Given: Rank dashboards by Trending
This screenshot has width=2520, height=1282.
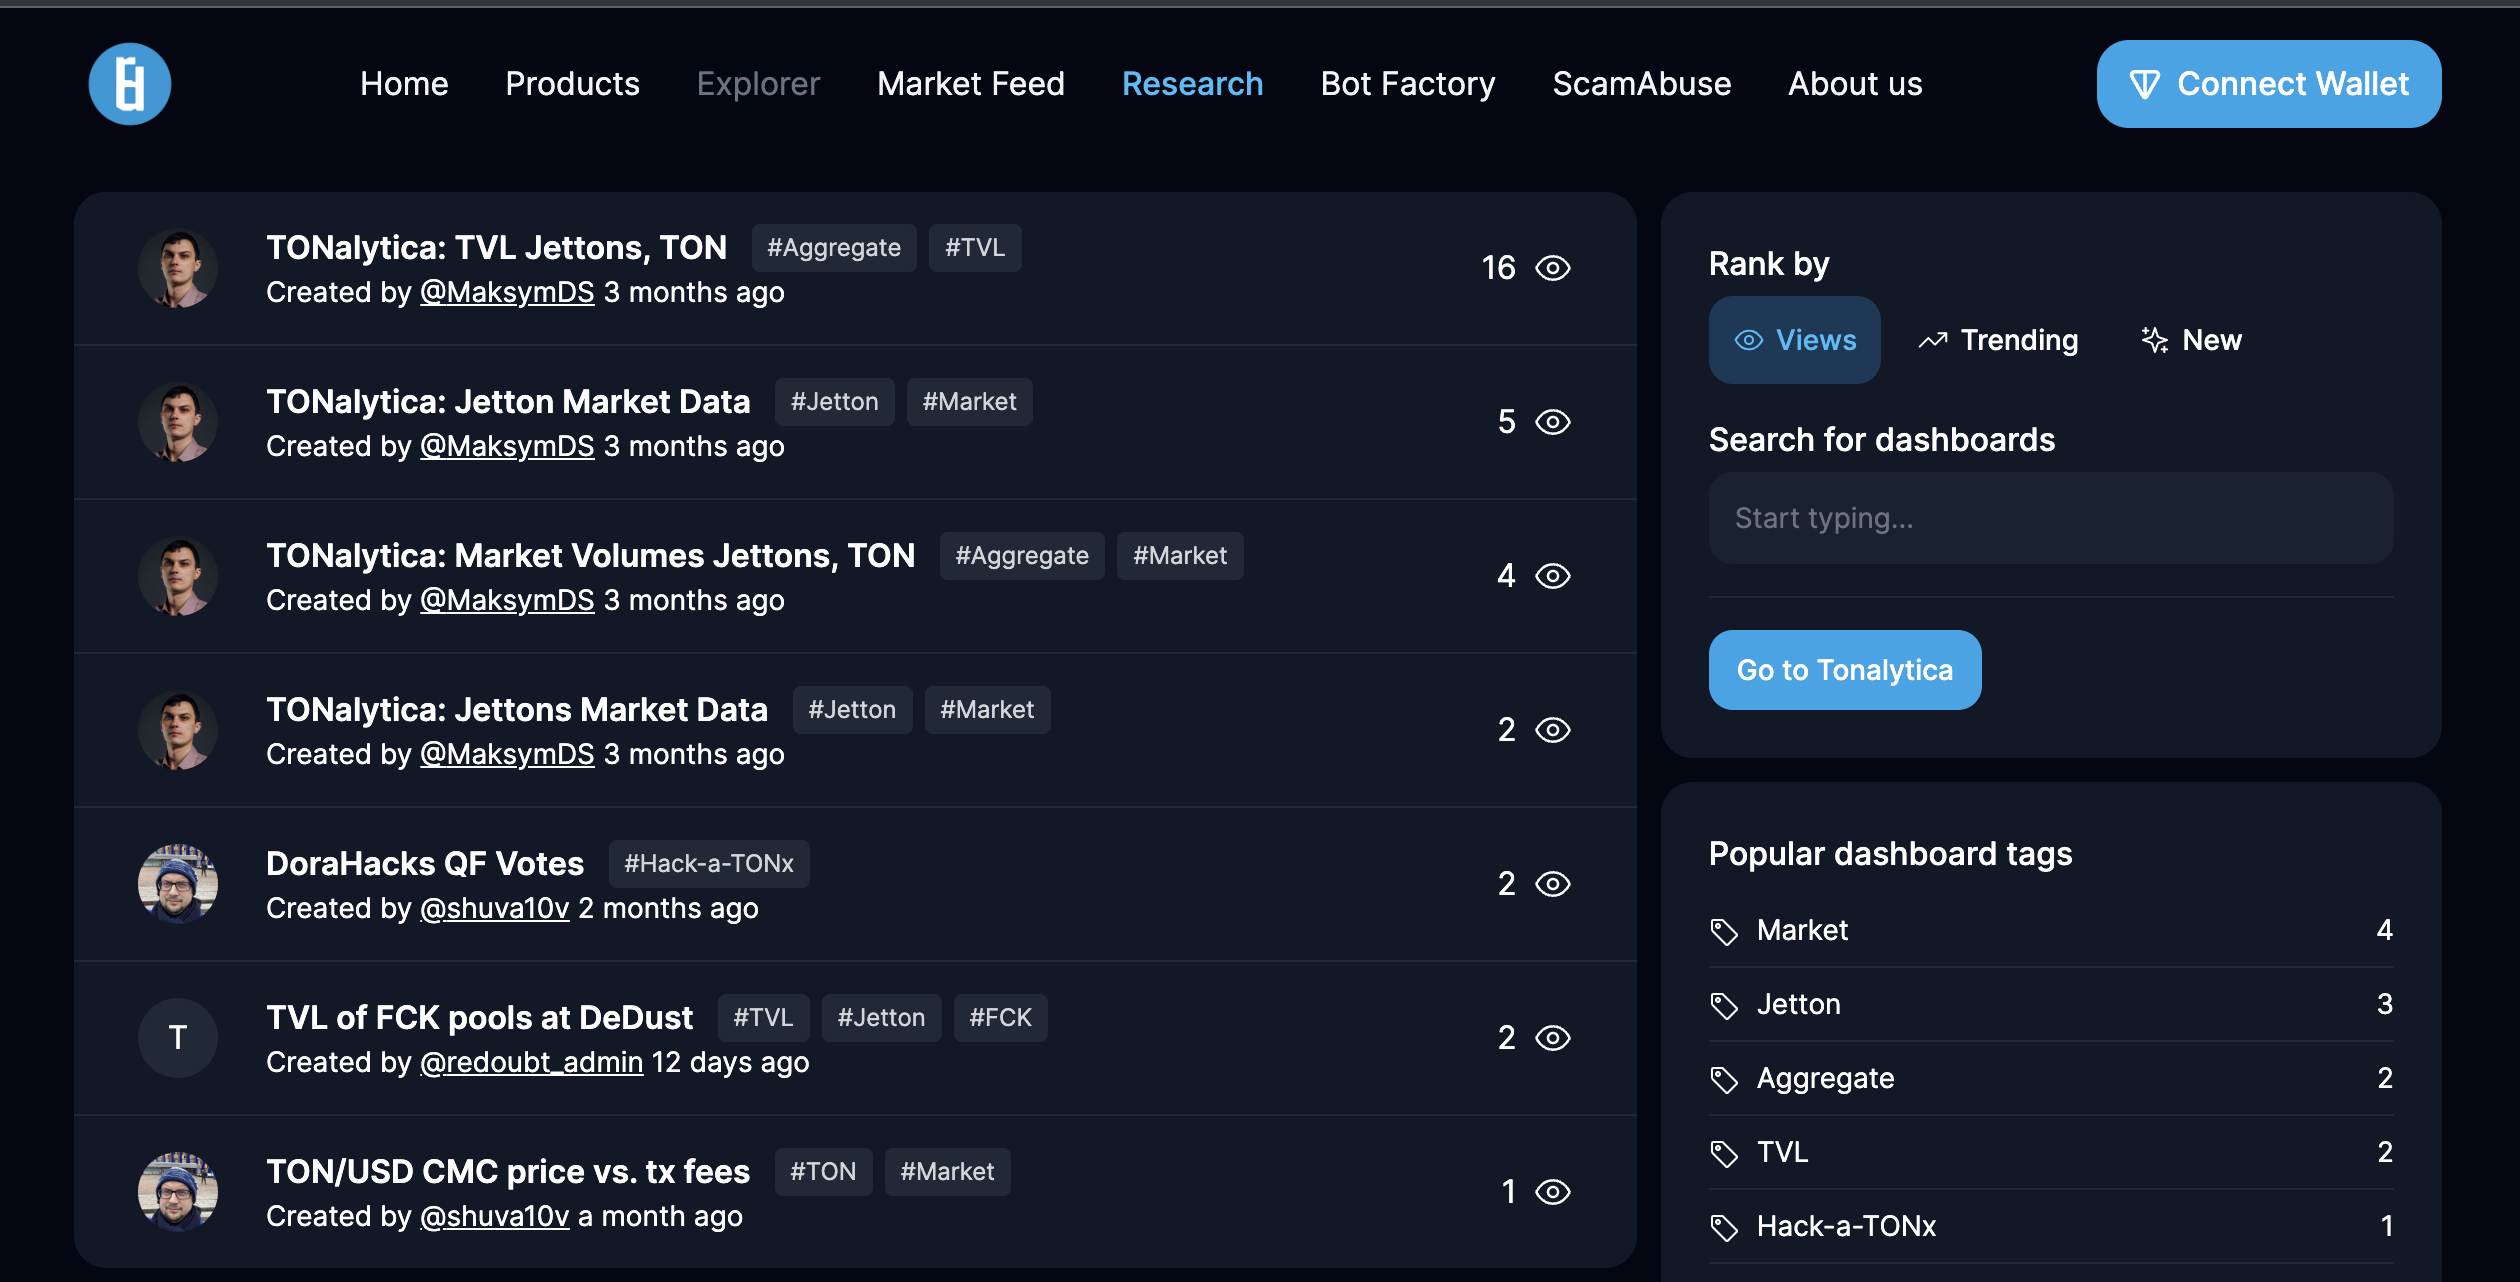Looking at the screenshot, I should [x=1998, y=340].
